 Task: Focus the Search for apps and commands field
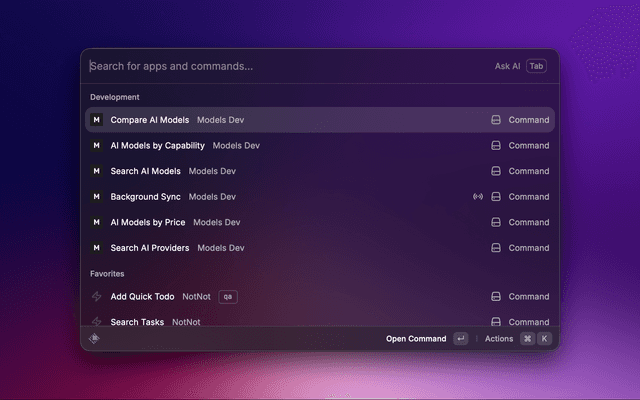[x=280, y=66]
